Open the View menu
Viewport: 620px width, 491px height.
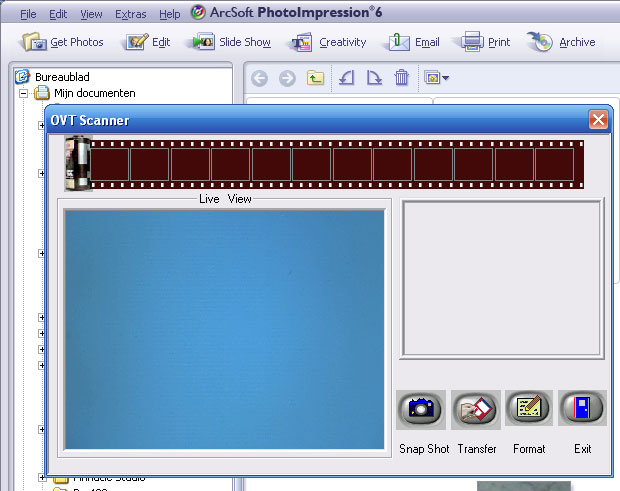tap(91, 14)
